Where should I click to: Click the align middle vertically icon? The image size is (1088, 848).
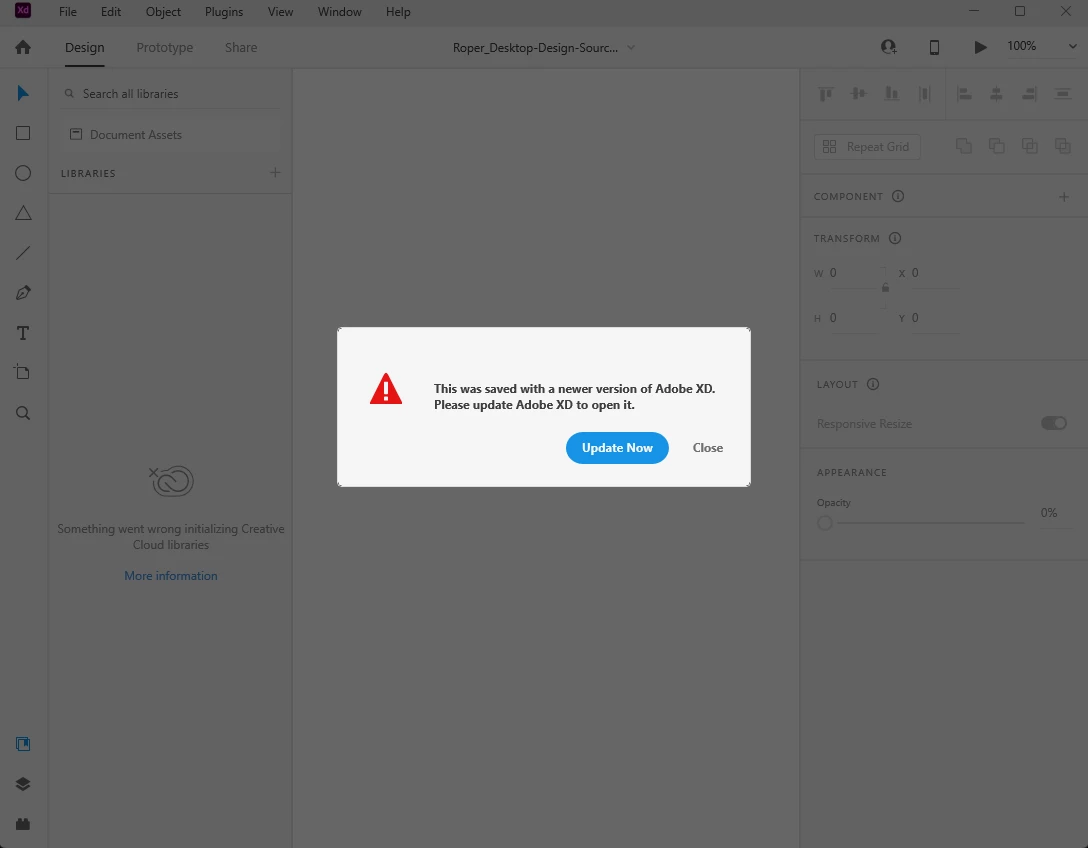pos(858,93)
